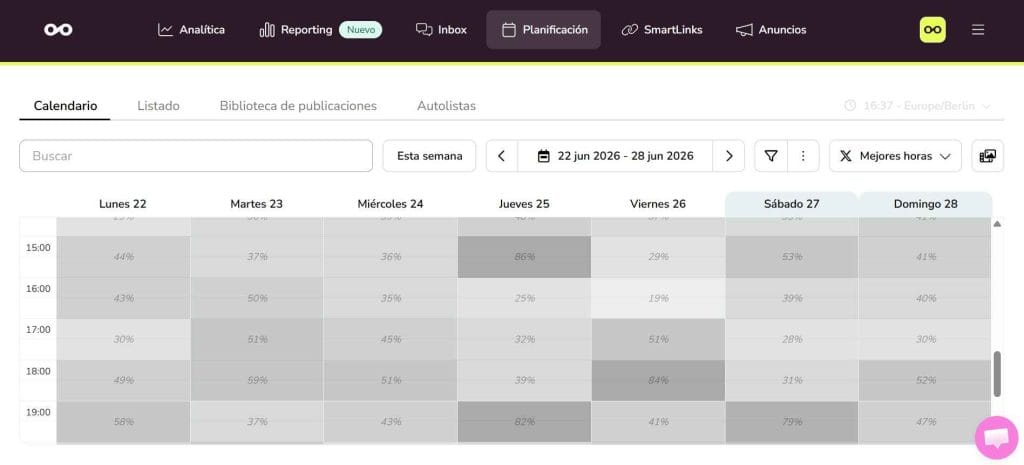Select the Martes 23 column header
This screenshot has width=1024, height=465.
click(x=257, y=204)
